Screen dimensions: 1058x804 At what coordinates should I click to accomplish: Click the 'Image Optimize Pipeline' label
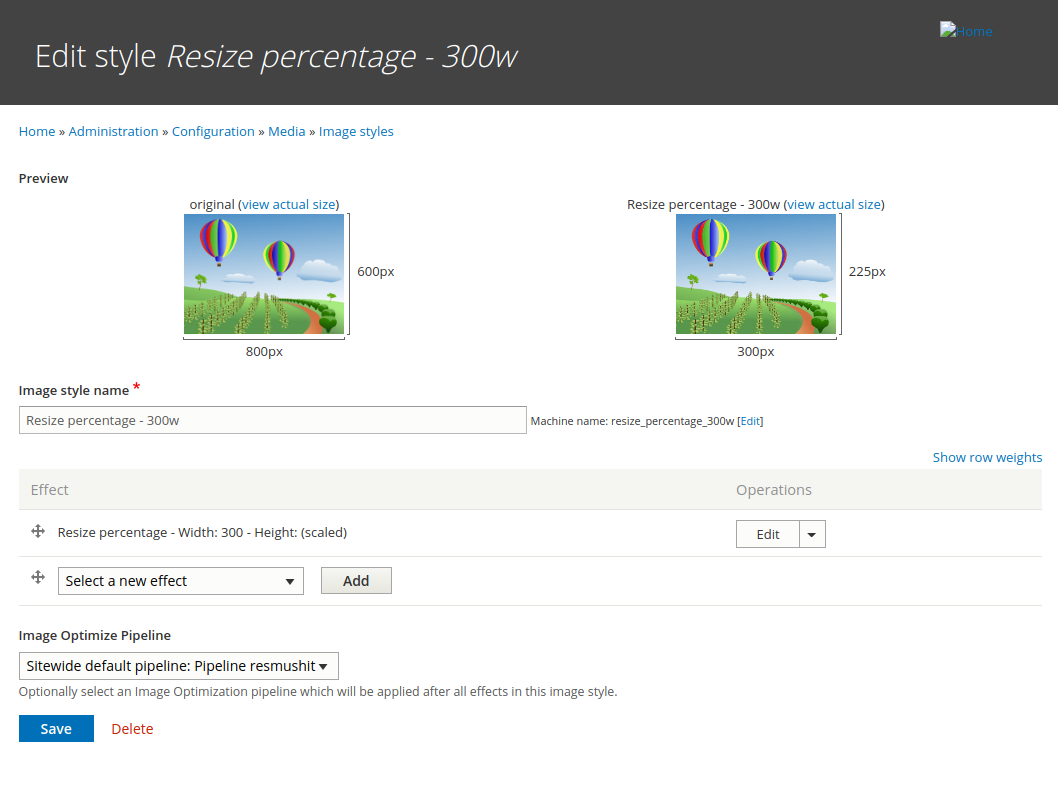[94, 635]
